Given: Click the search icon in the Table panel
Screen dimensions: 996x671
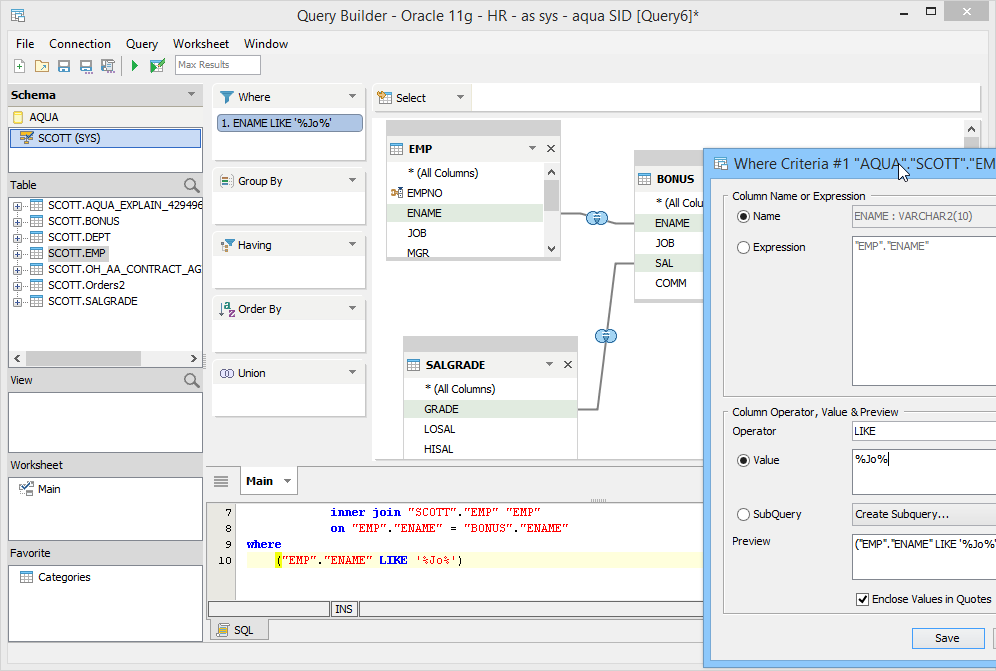Looking at the screenshot, I should (191, 185).
